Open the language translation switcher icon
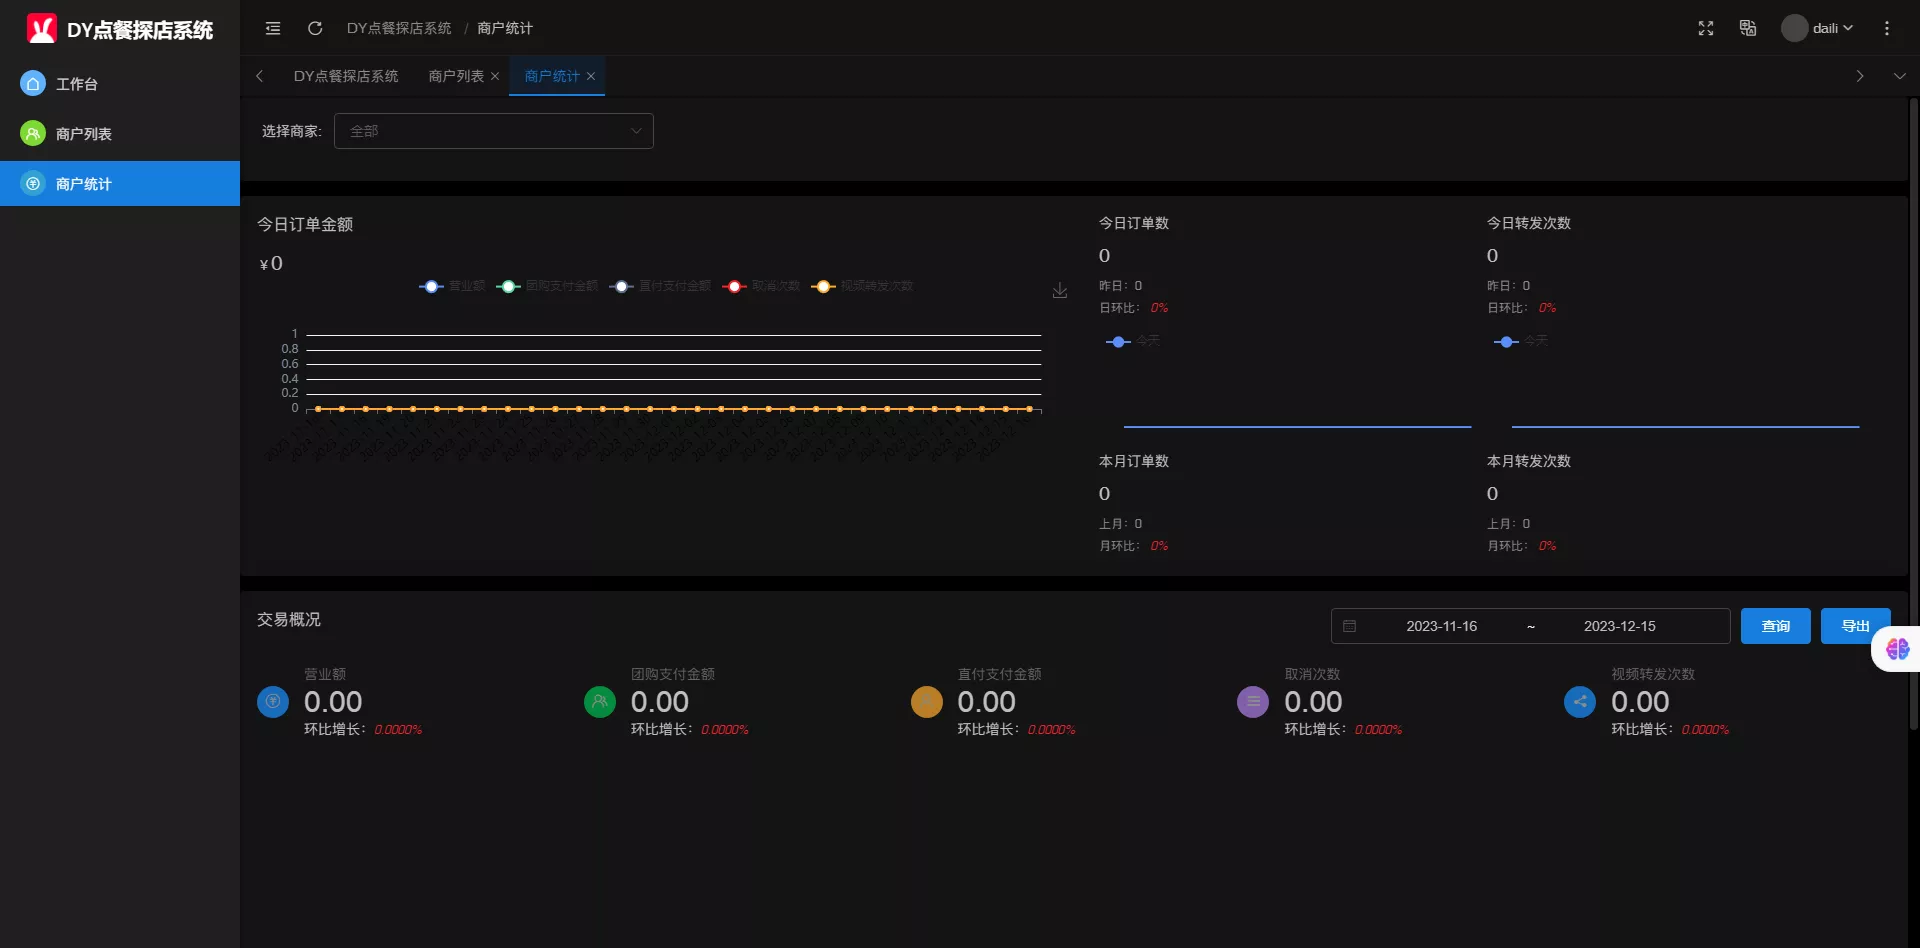The width and height of the screenshot is (1920, 948). (1748, 28)
